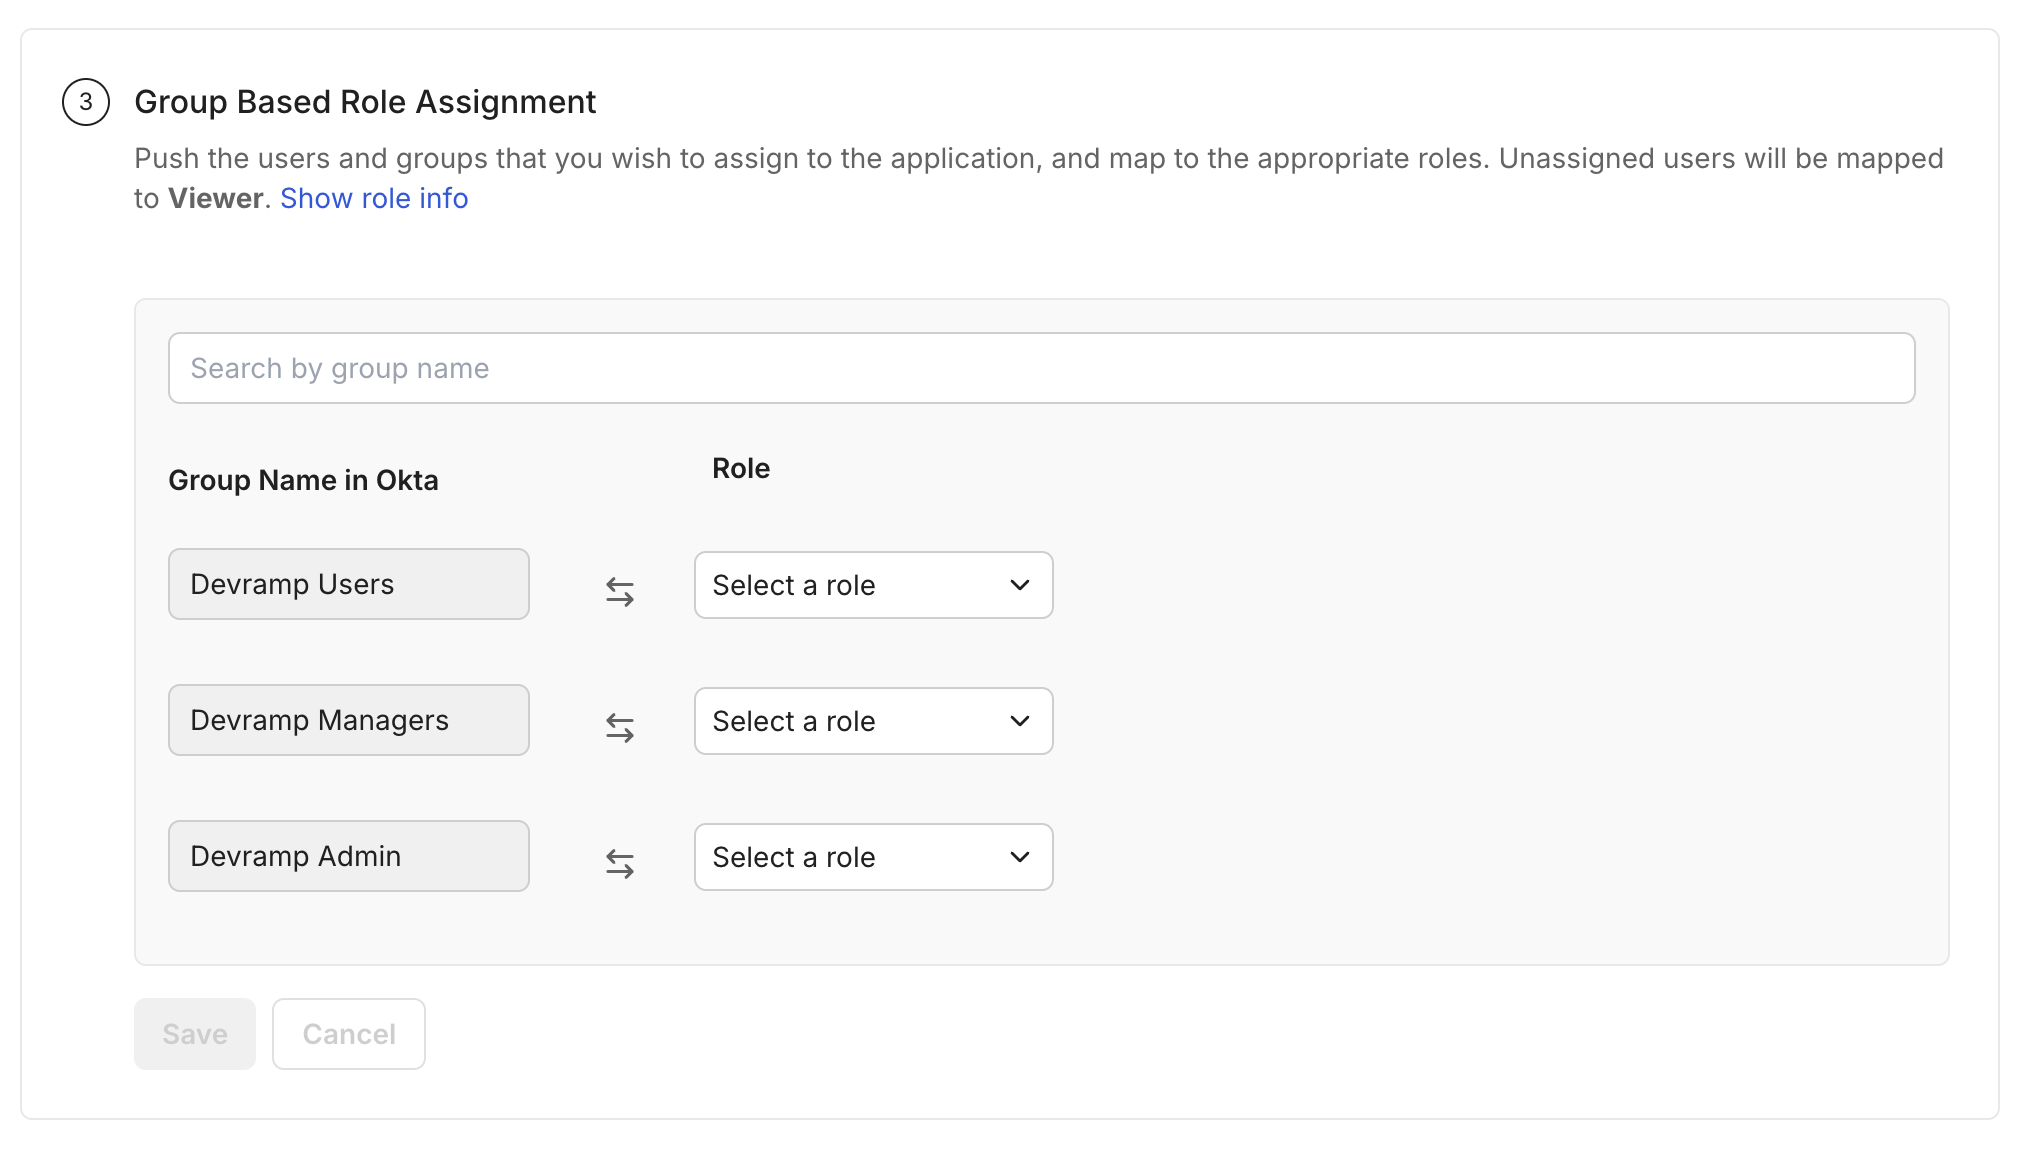2030x1168 pixels.
Task: Click the Cancel button
Action: coord(348,1034)
